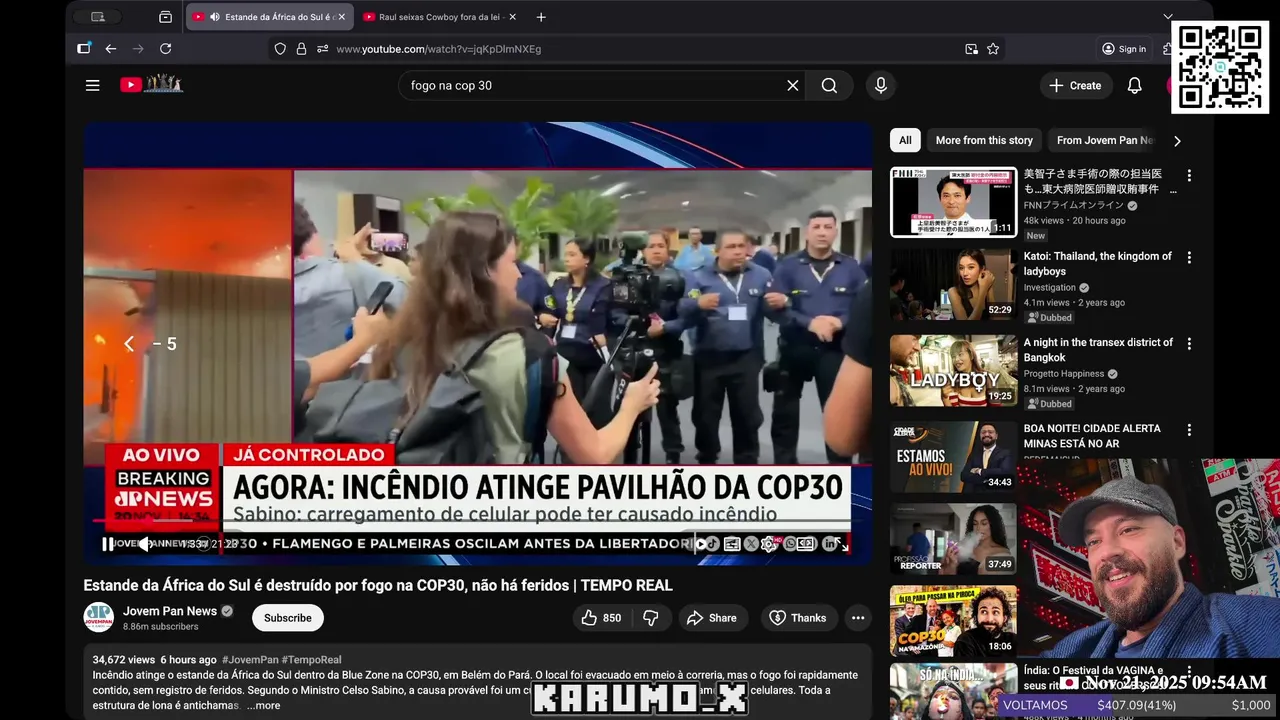This screenshot has width=1280, height=720.
Task: Open a new browser tab
Action: (541, 17)
